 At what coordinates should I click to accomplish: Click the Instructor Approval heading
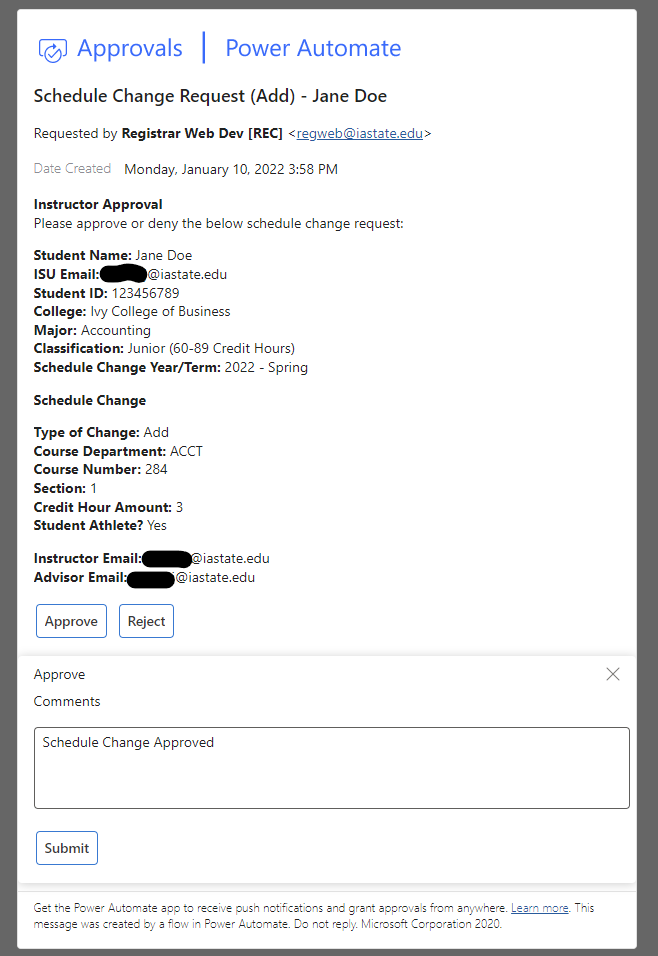[x=98, y=204]
